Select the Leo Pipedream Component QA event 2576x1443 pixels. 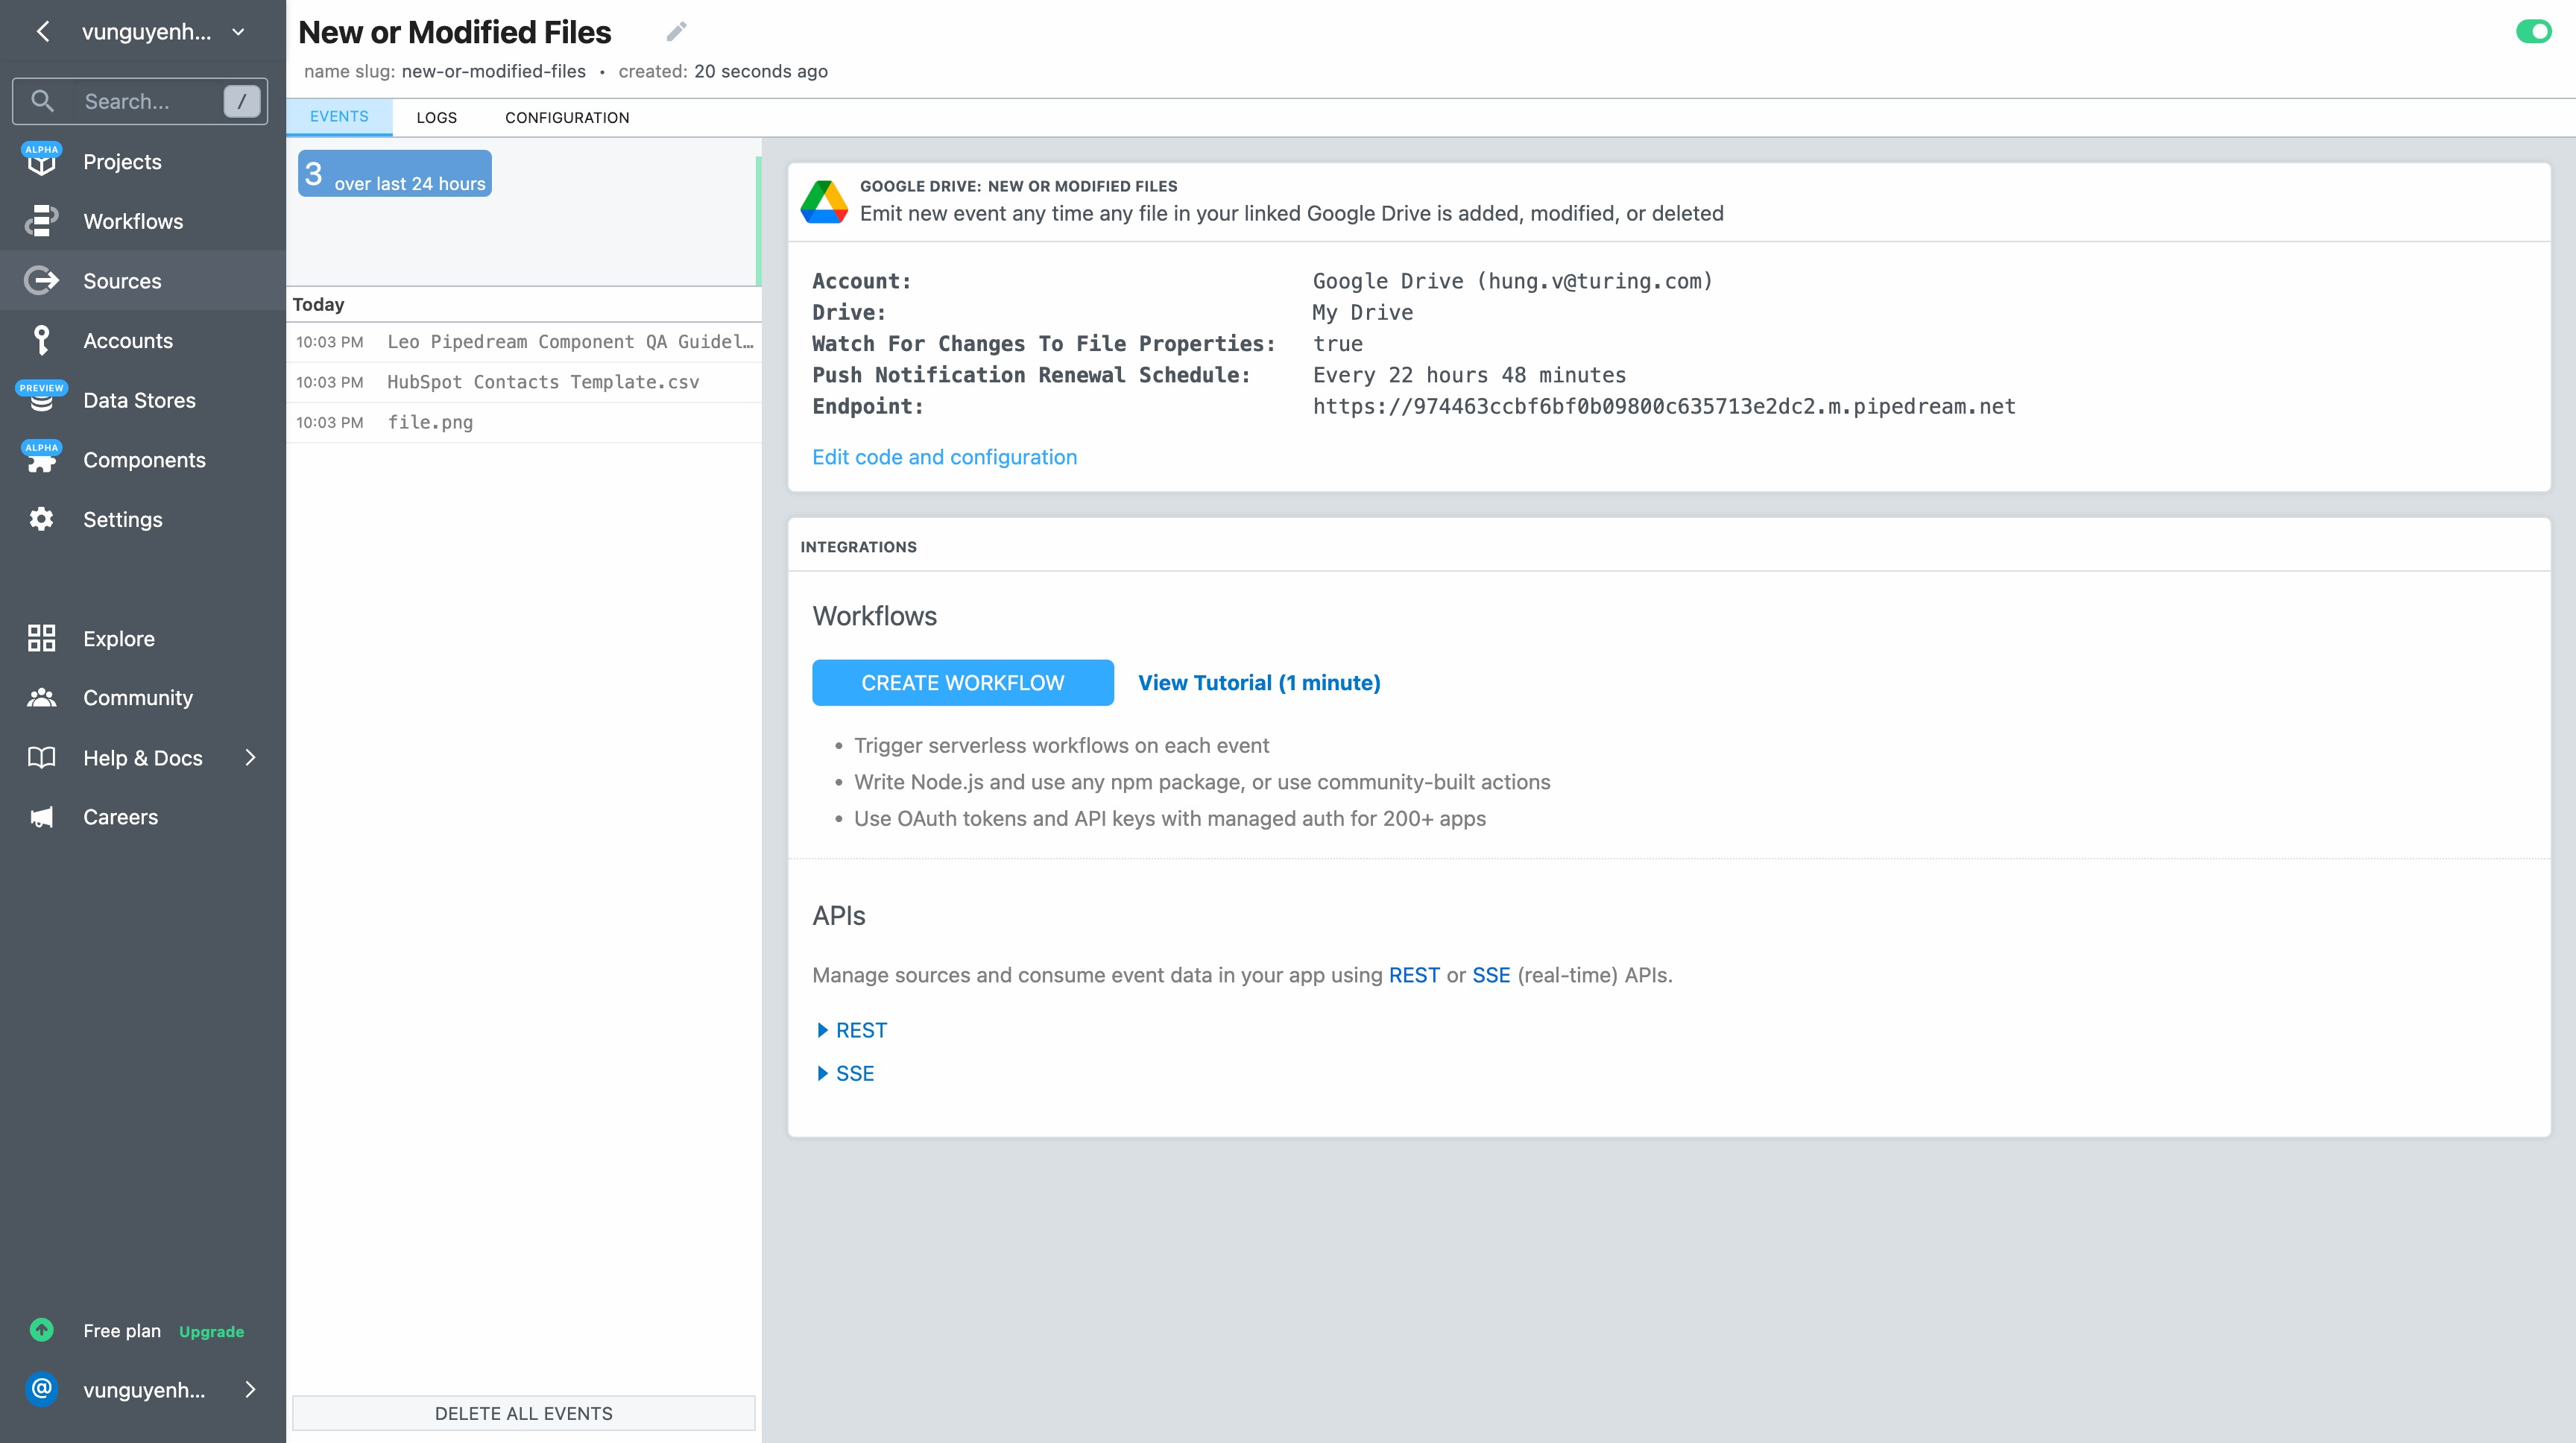tap(524, 342)
